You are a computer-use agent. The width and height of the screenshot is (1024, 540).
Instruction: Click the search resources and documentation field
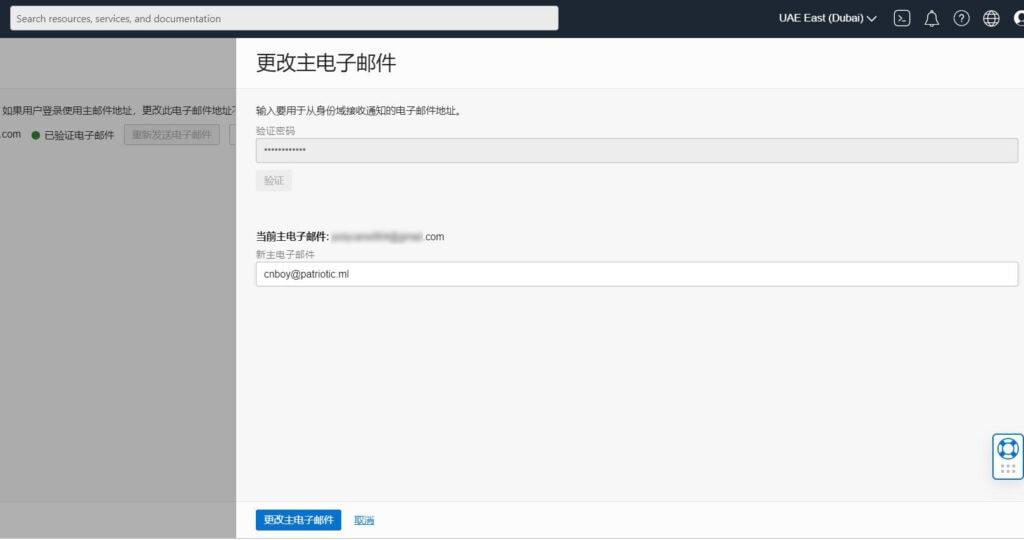tap(284, 18)
